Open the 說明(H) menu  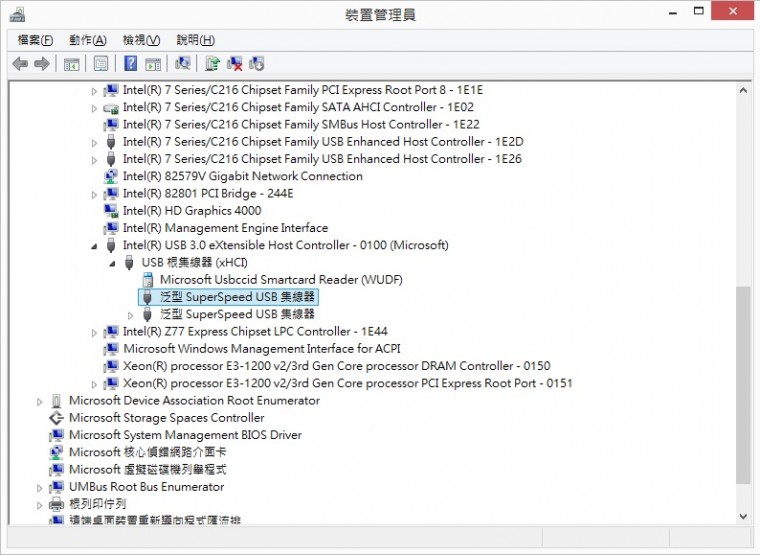[x=195, y=40]
